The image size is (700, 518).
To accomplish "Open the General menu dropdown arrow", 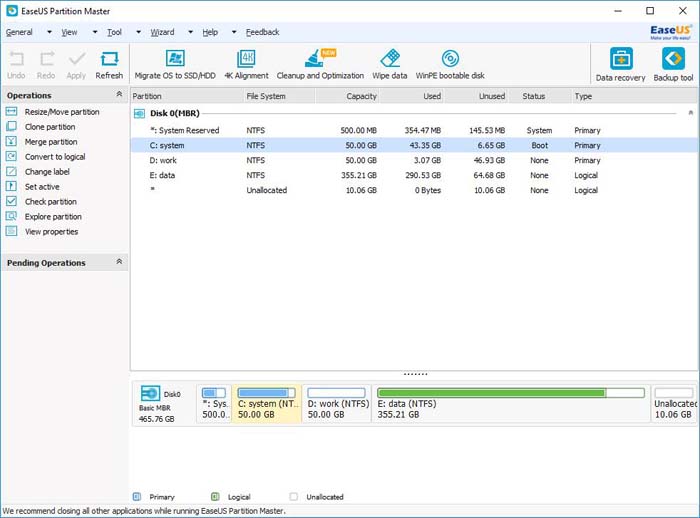I will pyautogui.click(x=49, y=32).
